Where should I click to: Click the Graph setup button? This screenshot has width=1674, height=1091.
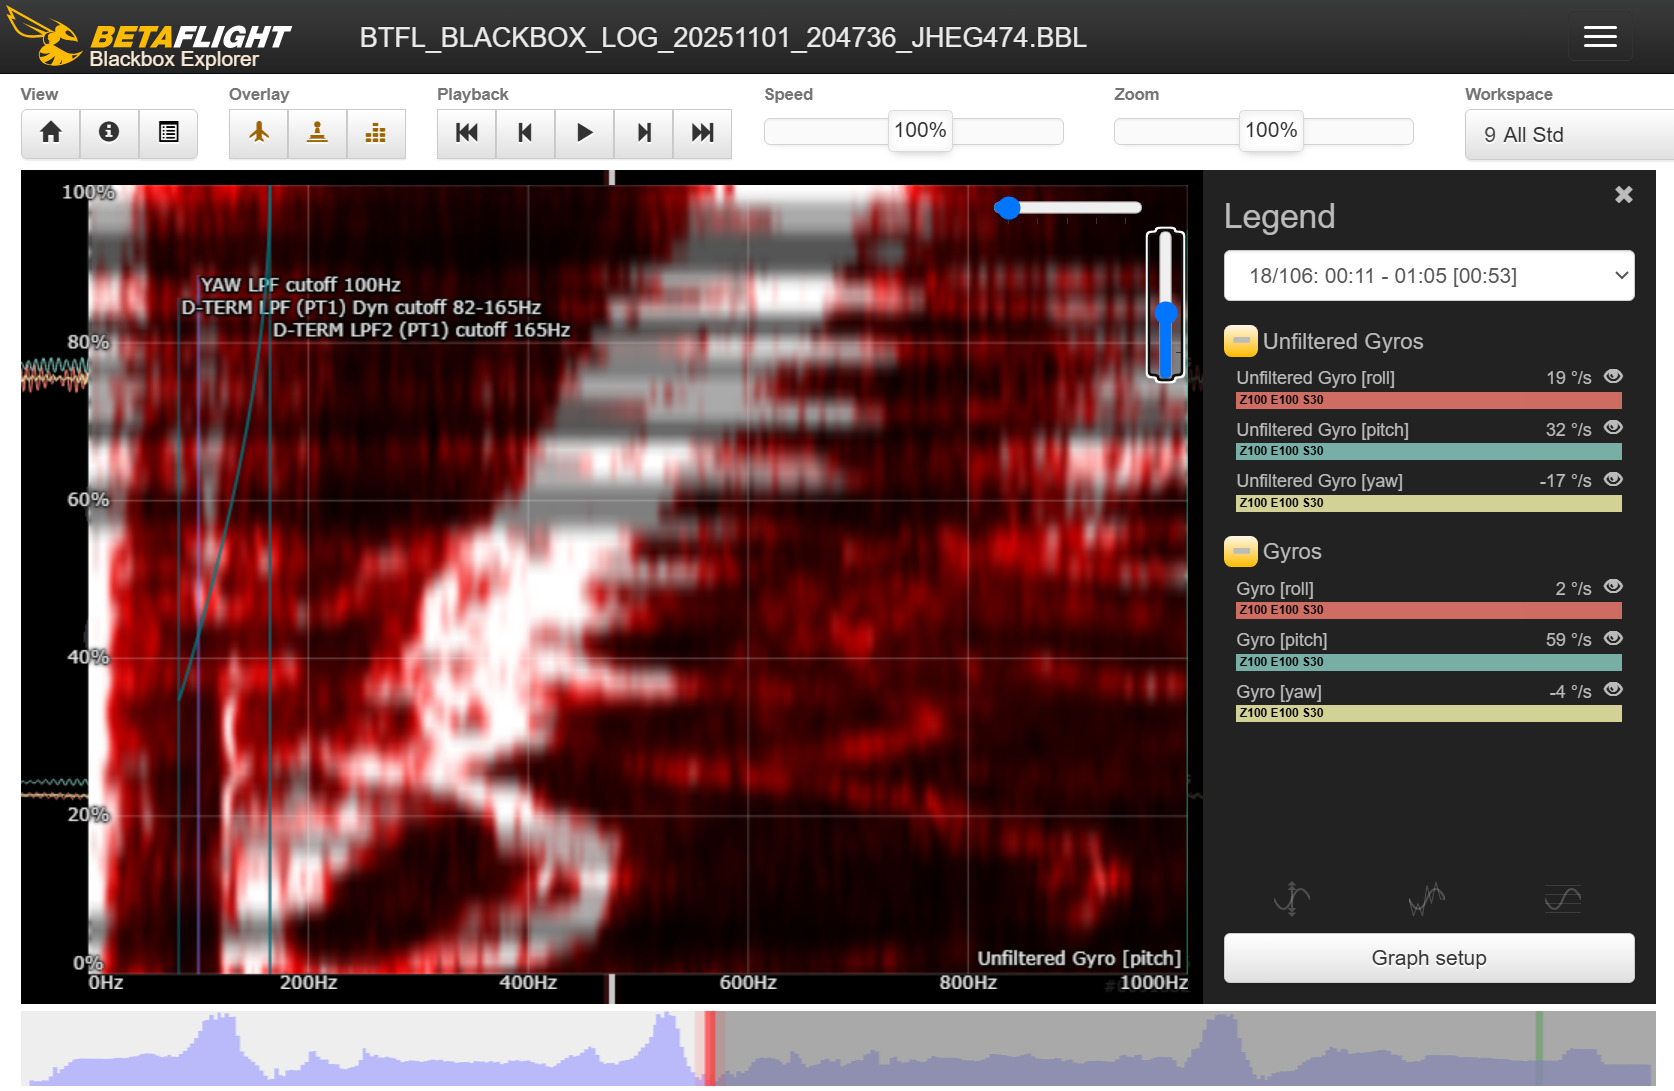1428,958
